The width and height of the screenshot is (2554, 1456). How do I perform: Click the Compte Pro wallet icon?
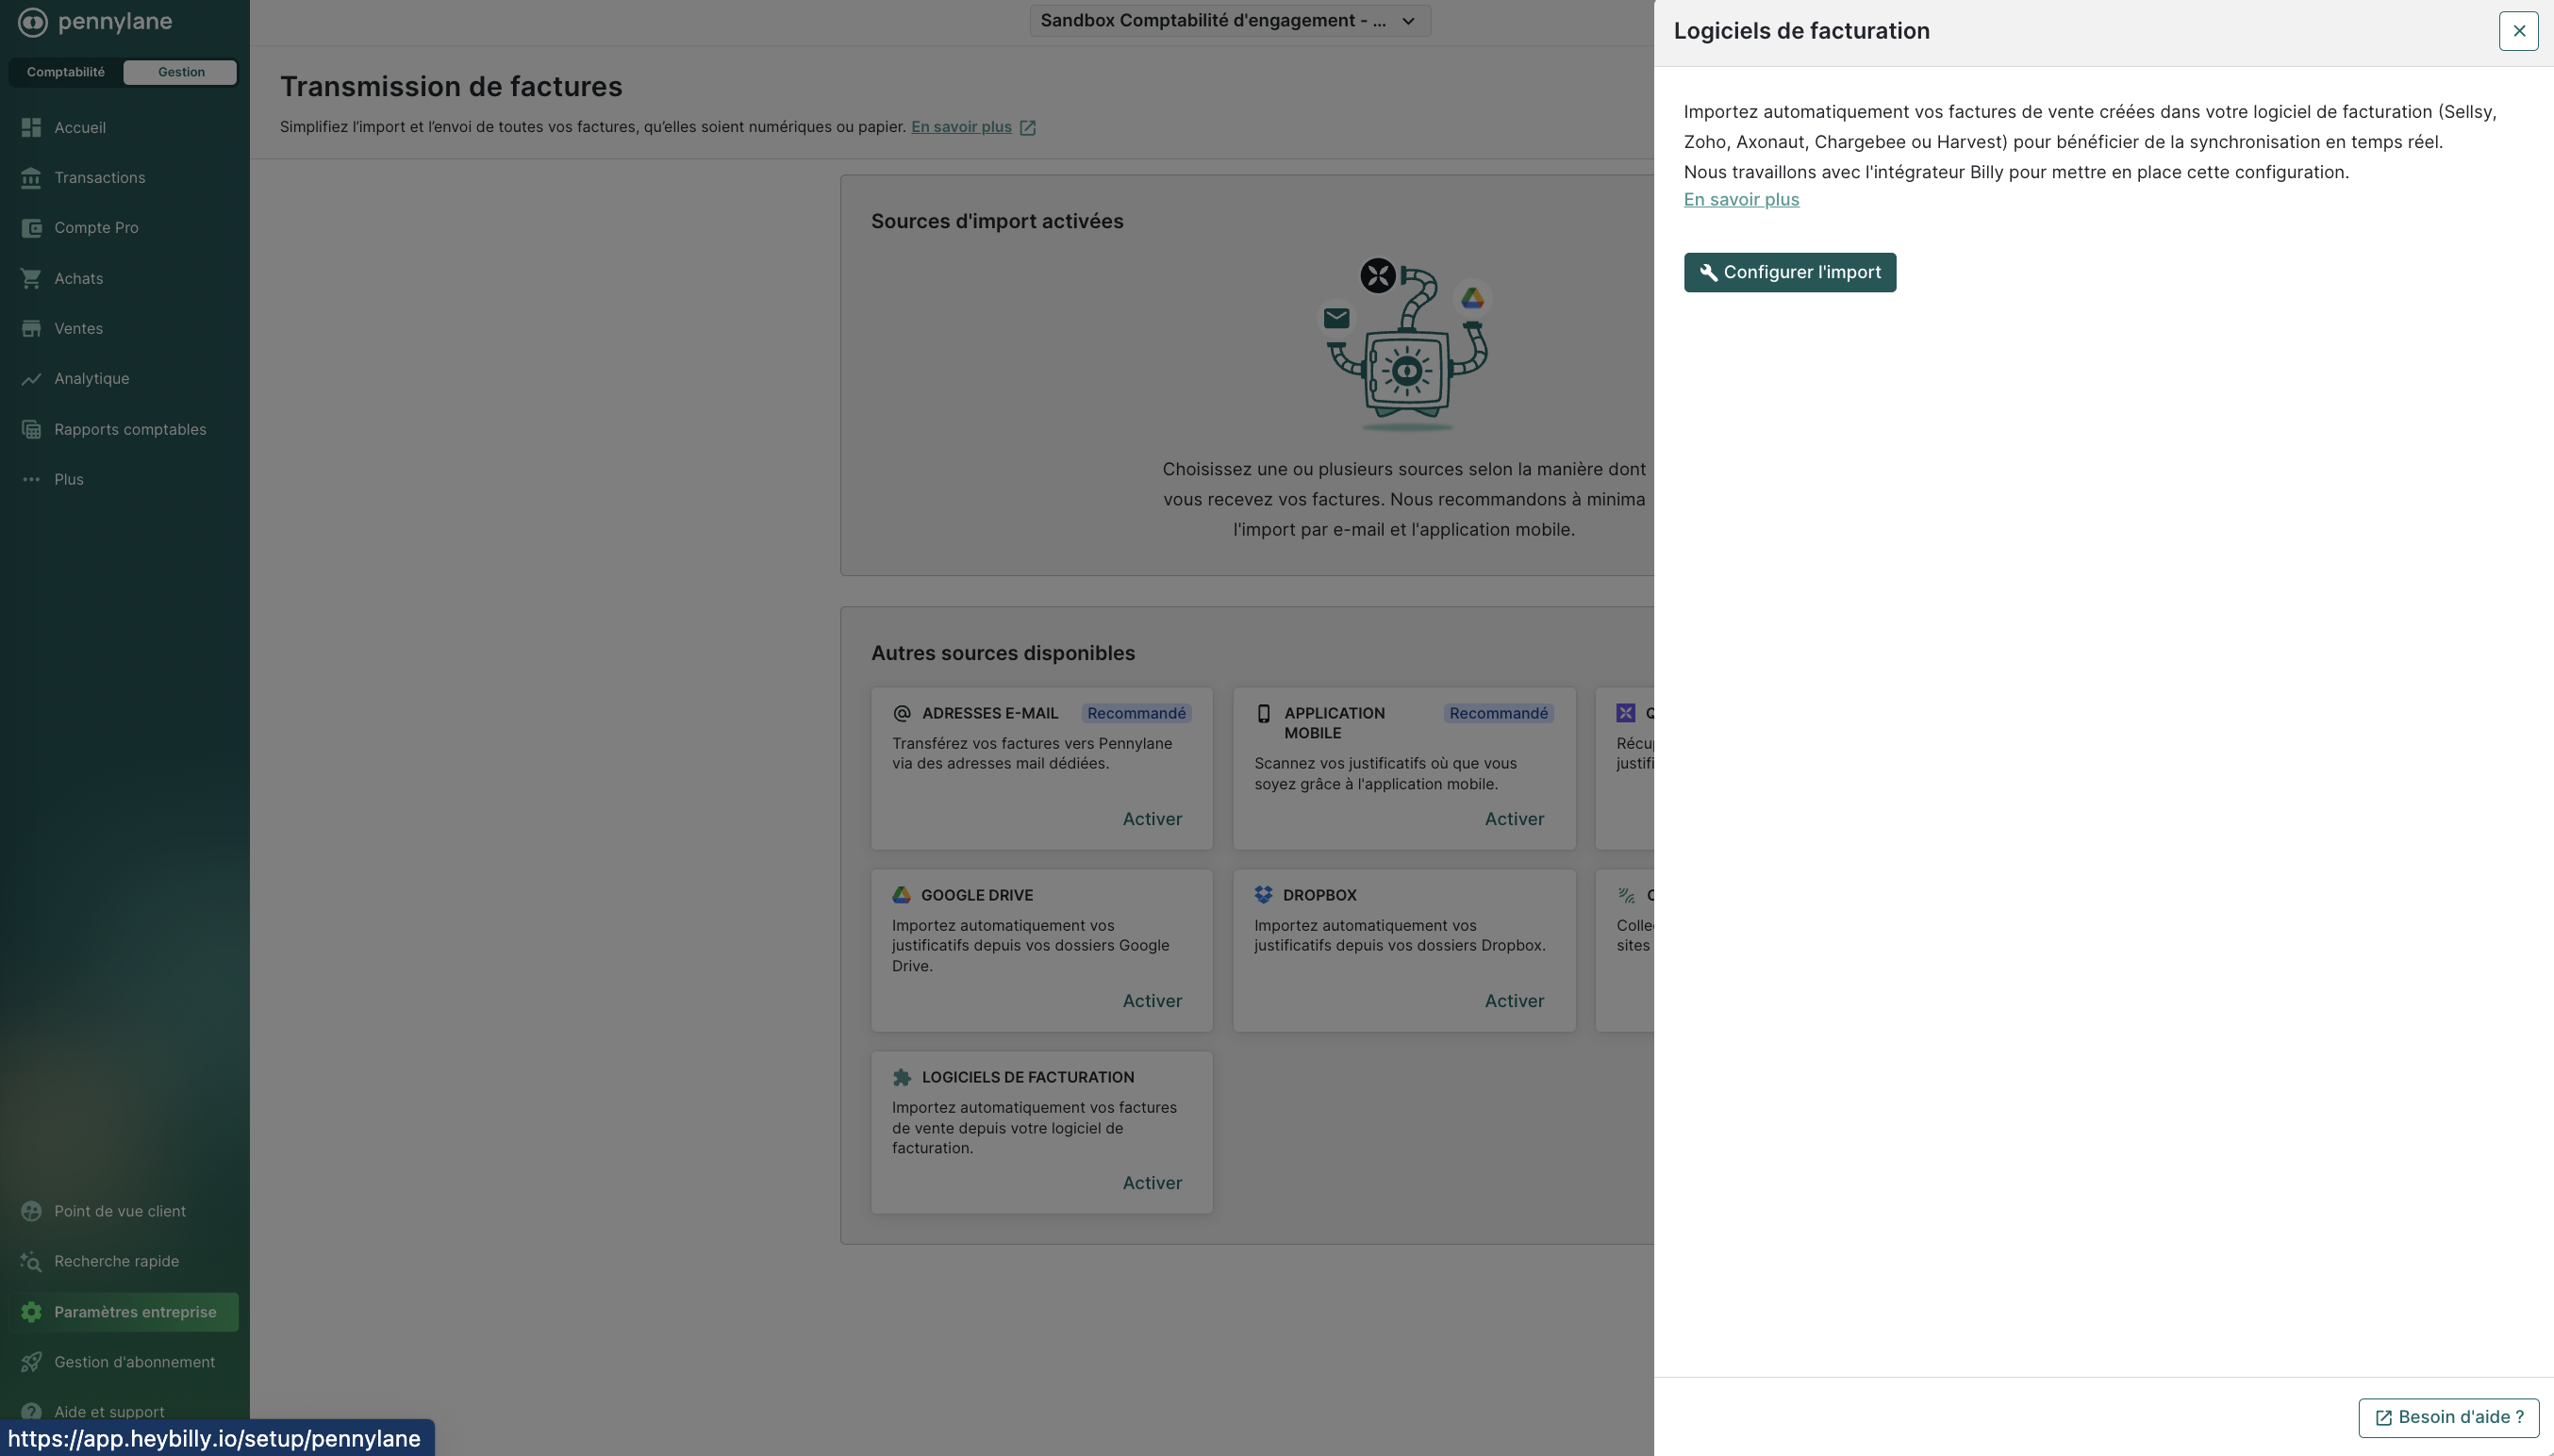click(x=31, y=228)
